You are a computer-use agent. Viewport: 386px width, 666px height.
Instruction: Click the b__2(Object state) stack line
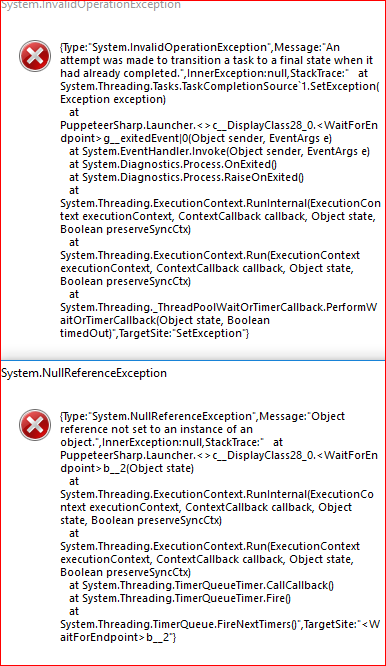[x=127, y=468]
